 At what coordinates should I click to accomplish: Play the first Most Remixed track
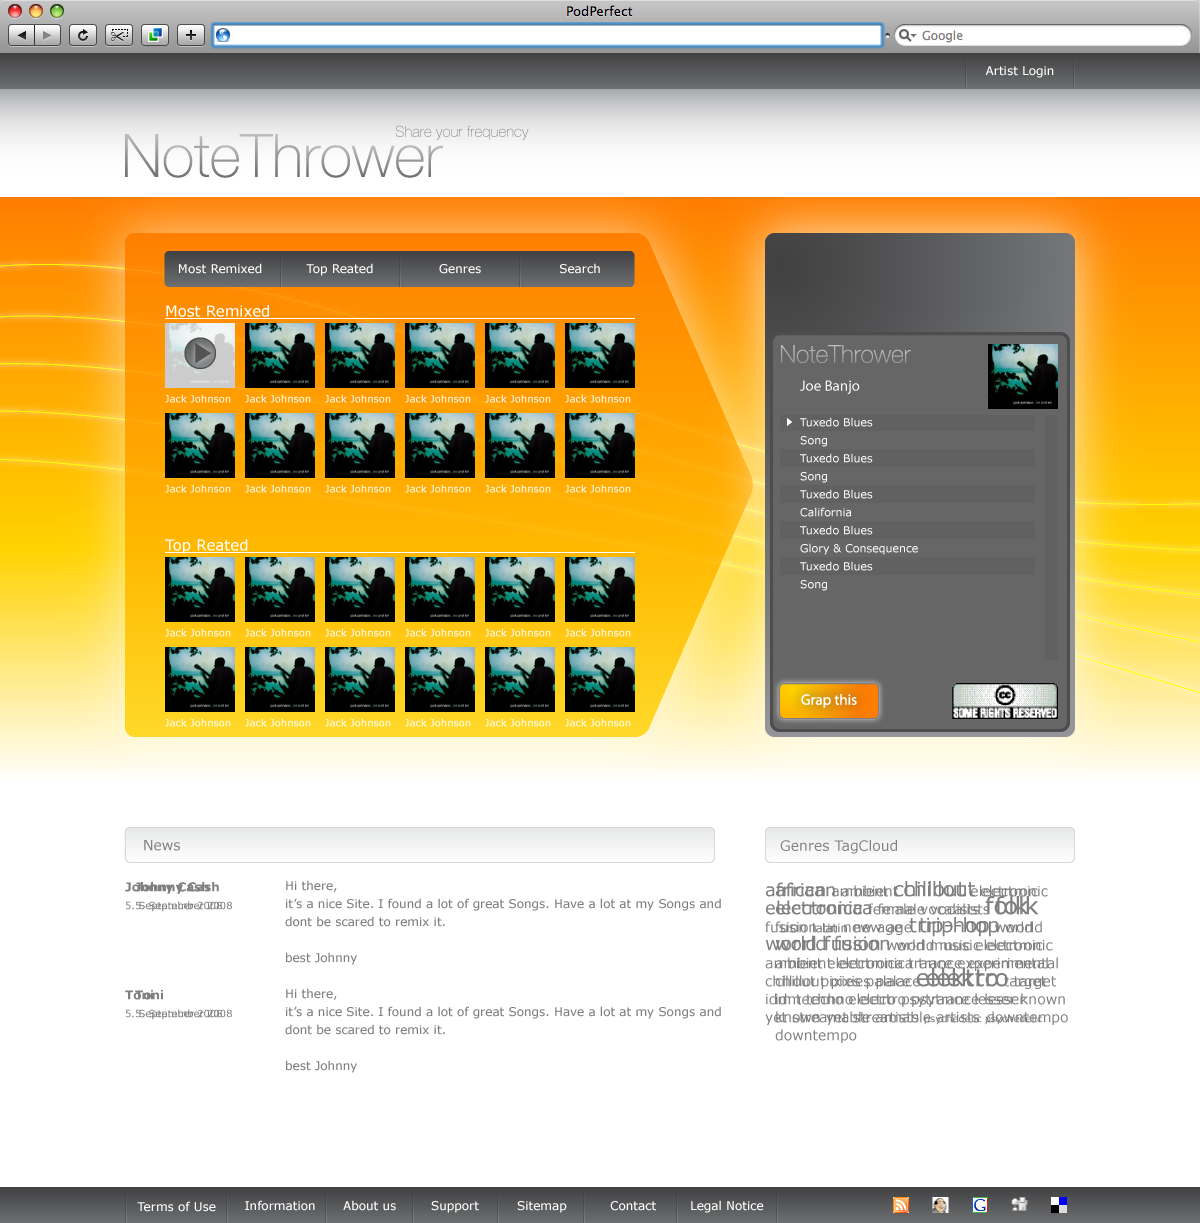pos(200,353)
